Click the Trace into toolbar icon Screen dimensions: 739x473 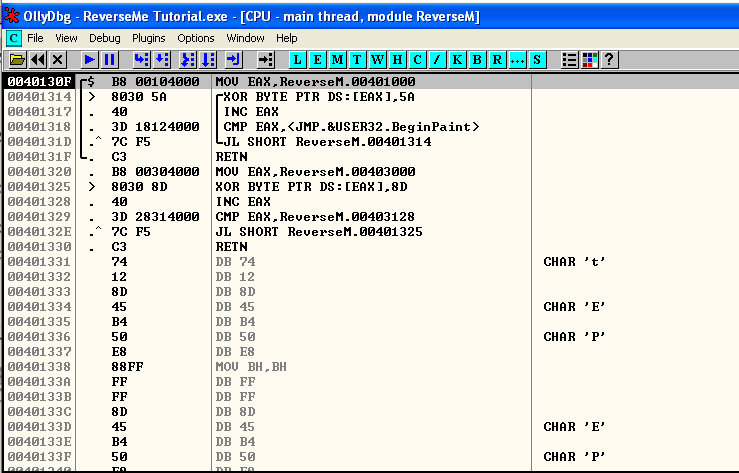[x=188, y=60]
